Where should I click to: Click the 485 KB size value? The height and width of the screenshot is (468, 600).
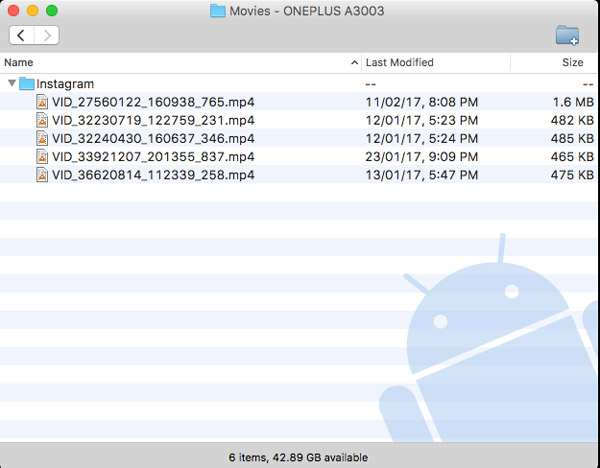coord(572,139)
